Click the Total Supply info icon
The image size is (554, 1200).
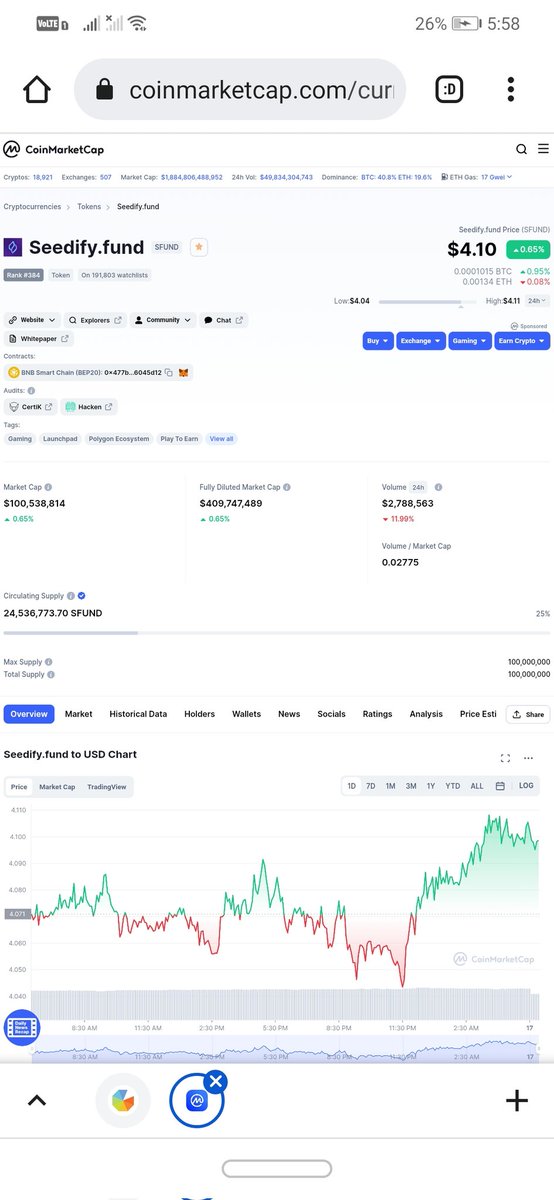point(52,674)
